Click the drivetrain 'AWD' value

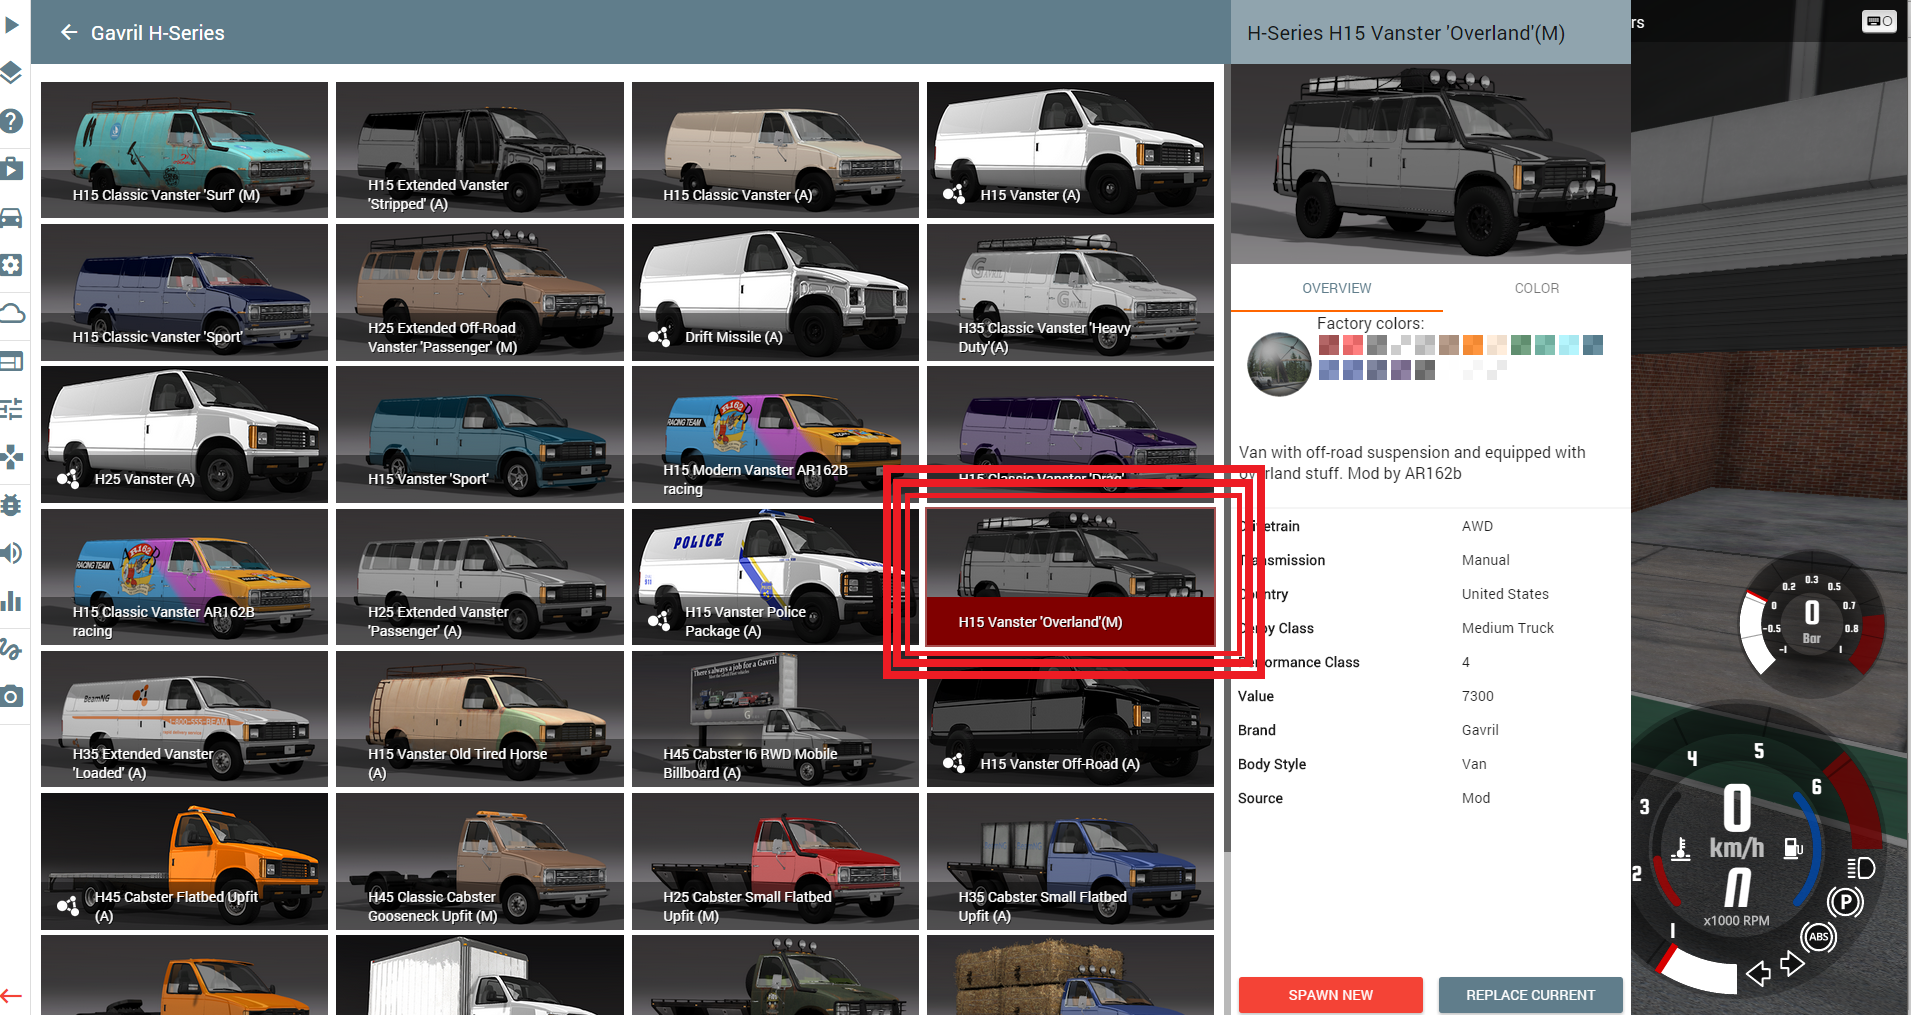pyautogui.click(x=1477, y=526)
